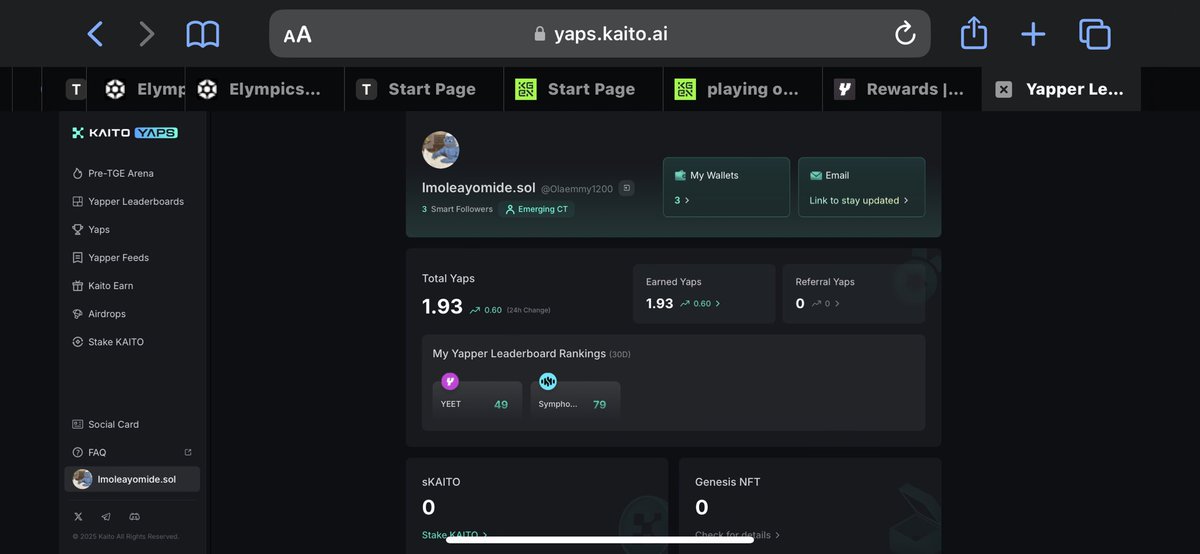Open the AA reader/text size menu
Image resolution: width=1200 pixels, height=554 pixels.
(x=298, y=35)
